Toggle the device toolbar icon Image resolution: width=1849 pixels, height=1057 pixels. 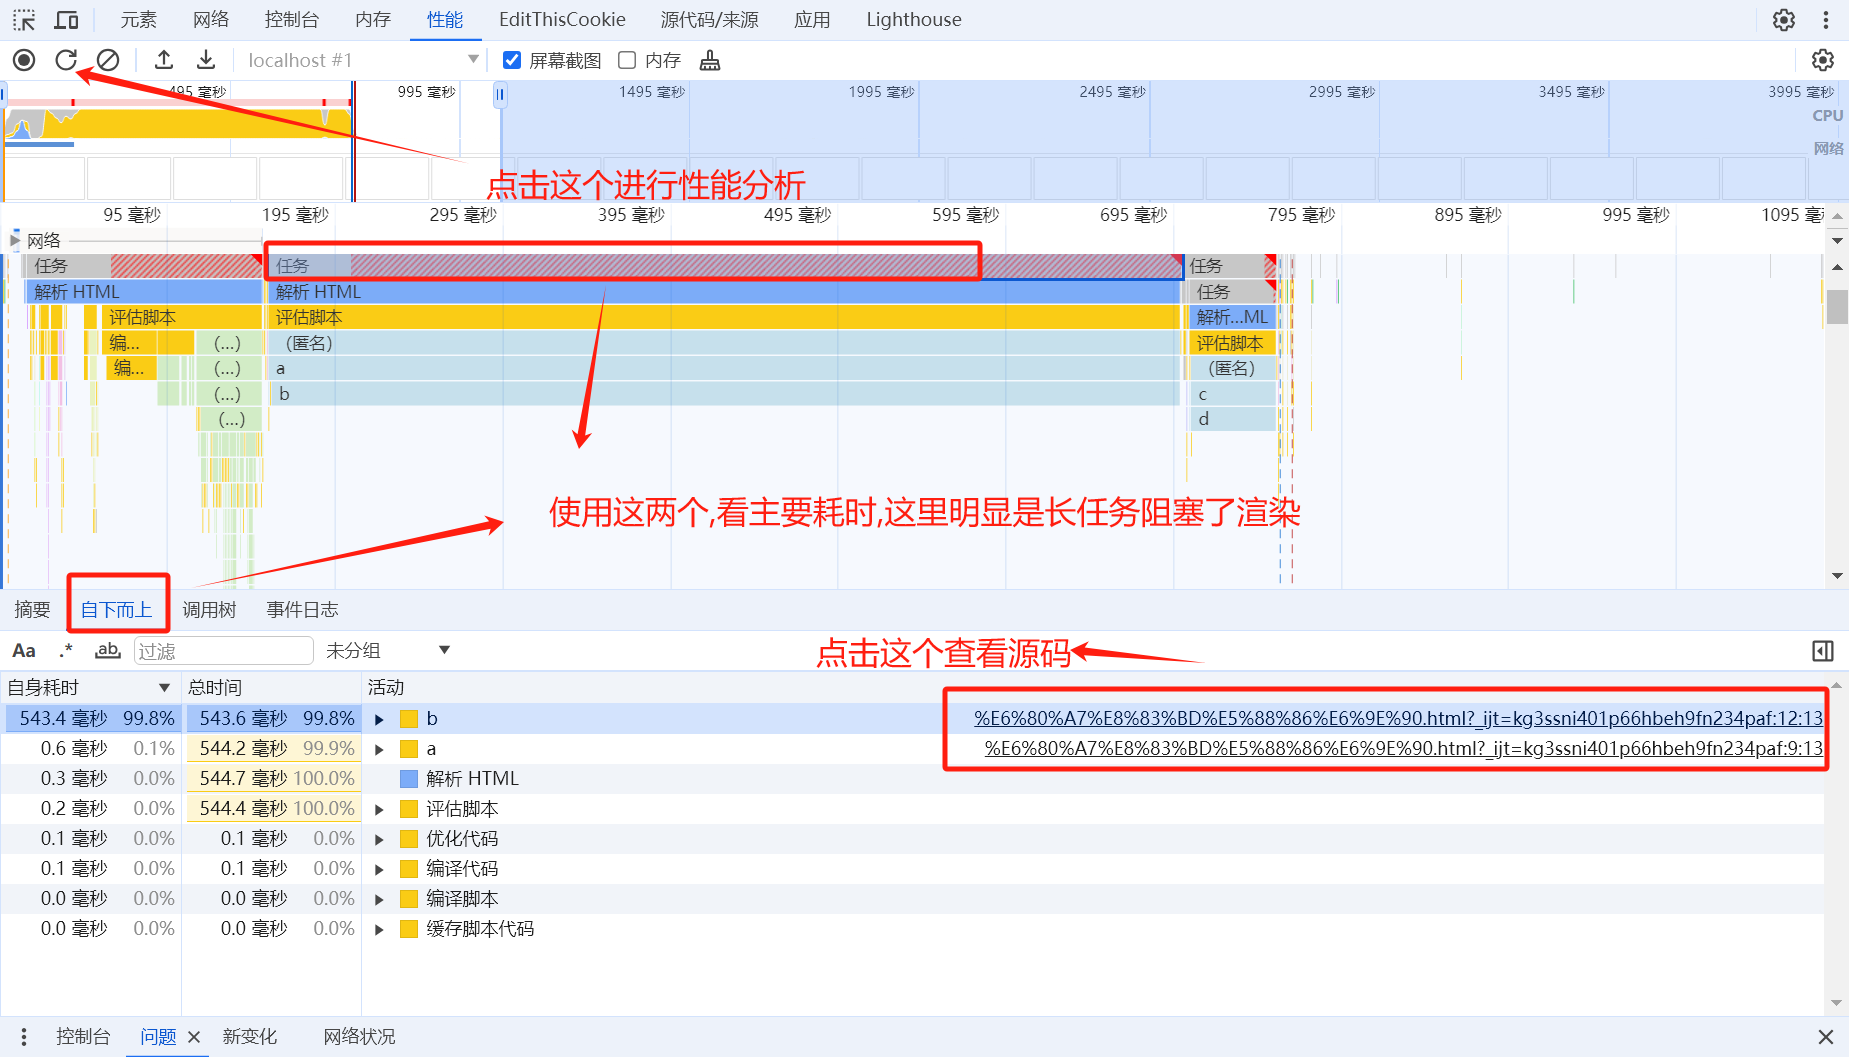point(67,20)
